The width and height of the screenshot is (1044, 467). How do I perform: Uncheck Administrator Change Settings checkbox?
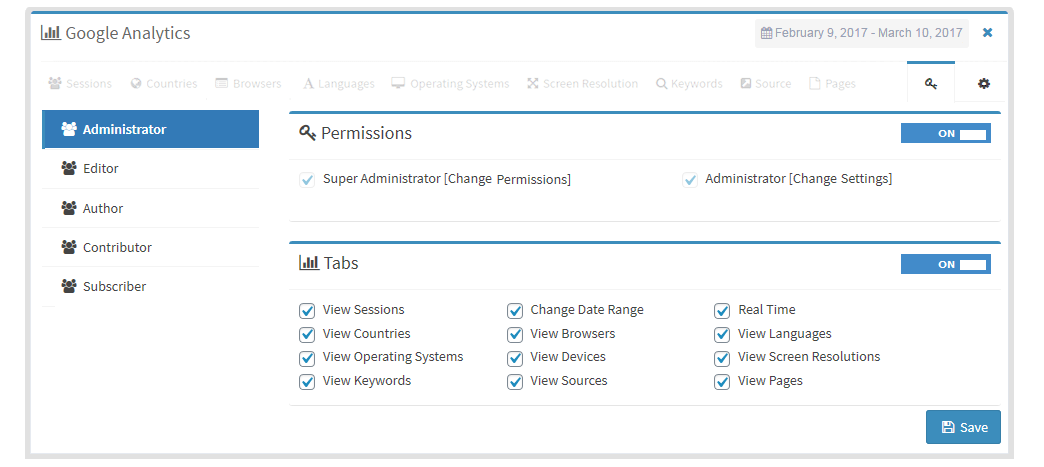pyautogui.click(x=690, y=180)
